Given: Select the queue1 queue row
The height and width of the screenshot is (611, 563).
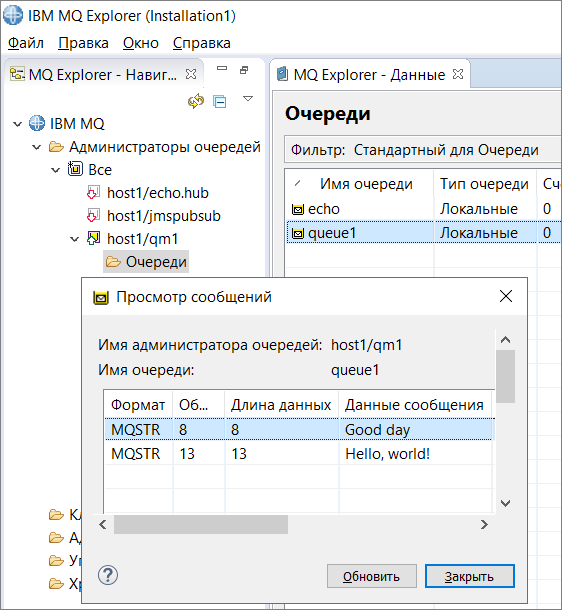Looking at the screenshot, I should pyautogui.click(x=423, y=233).
